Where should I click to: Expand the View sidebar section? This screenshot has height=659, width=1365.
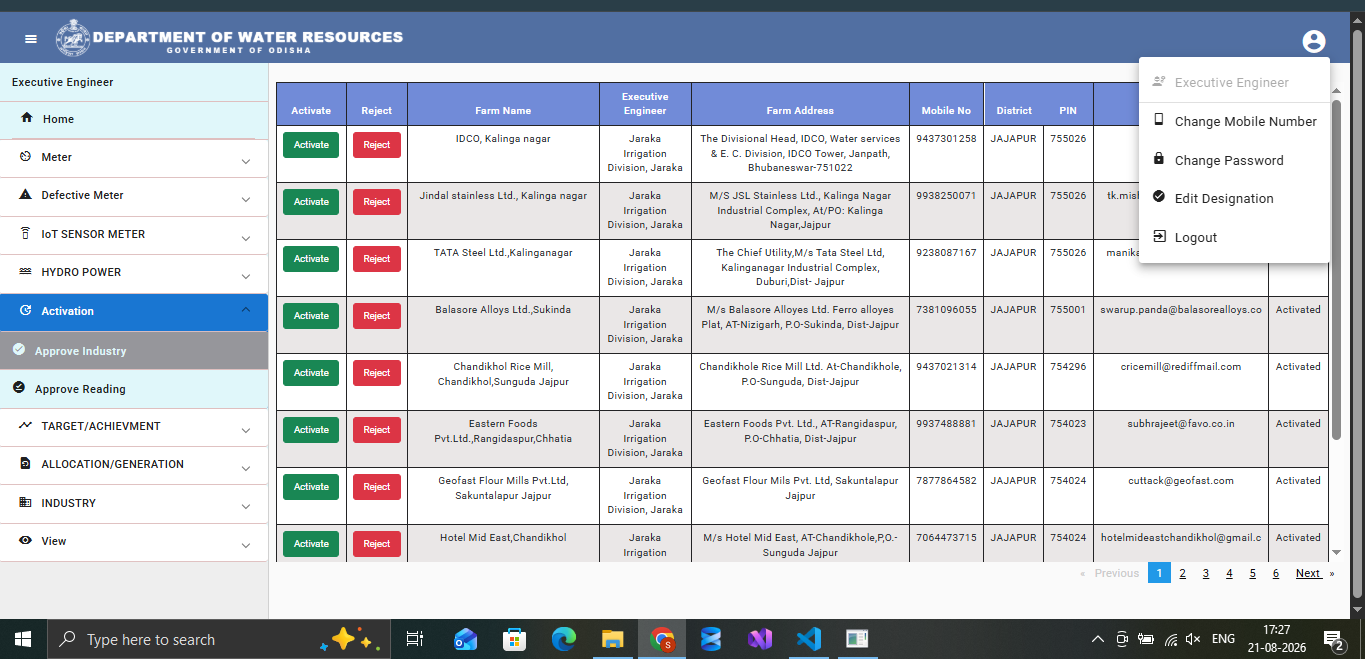coord(246,544)
